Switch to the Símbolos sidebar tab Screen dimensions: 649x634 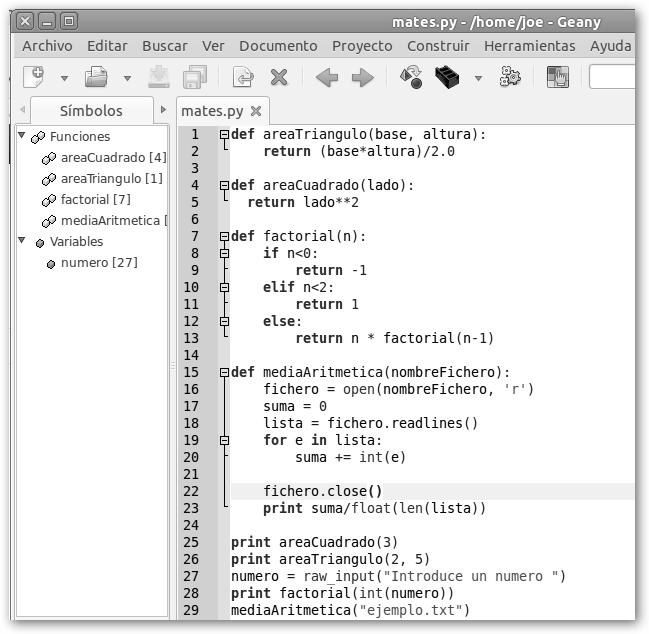[x=91, y=111]
